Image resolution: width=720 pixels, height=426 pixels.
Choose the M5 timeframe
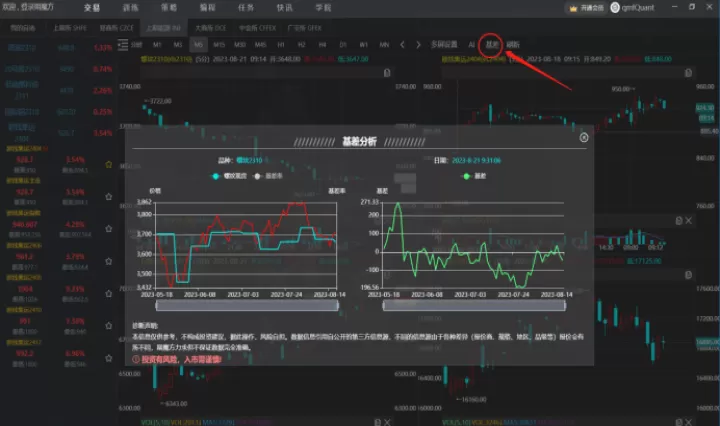click(198, 45)
